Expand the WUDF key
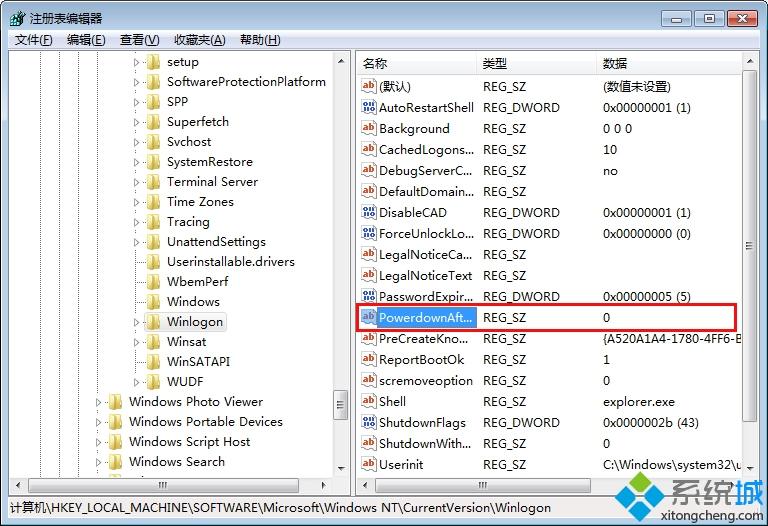 pyautogui.click(x=136, y=382)
